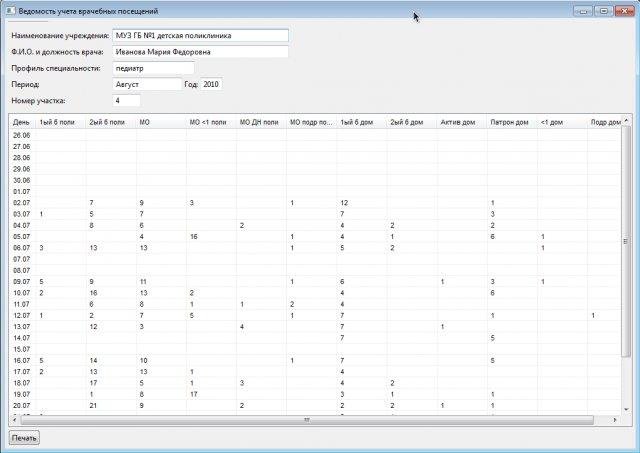The width and height of the screenshot is (640, 453).
Task: Sort by the День column header
Action: pyautogui.click(x=22, y=122)
